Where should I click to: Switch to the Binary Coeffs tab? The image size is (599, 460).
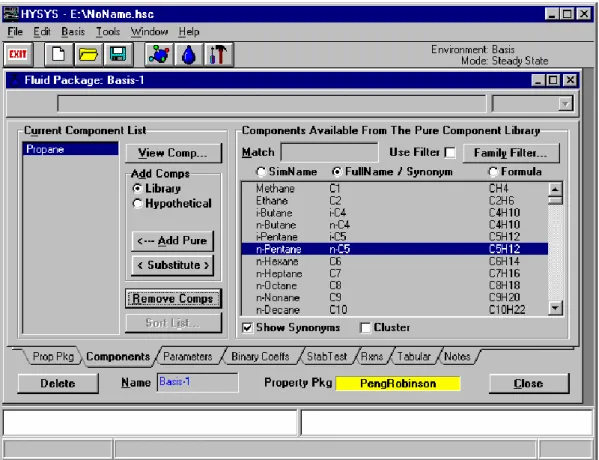261,356
